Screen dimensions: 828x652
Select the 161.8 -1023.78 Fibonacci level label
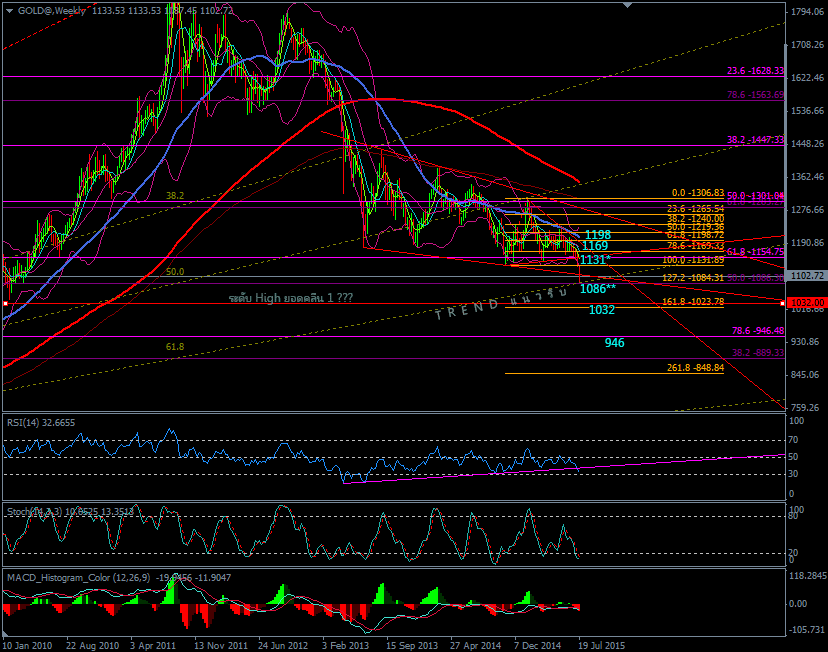(x=693, y=301)
